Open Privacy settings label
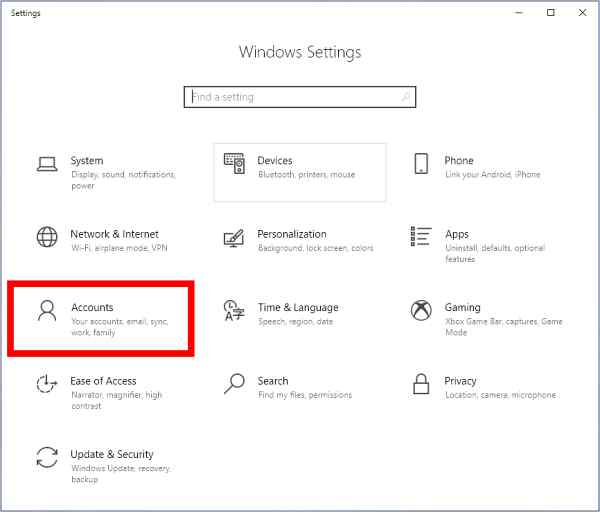 (x=460, y=381)
